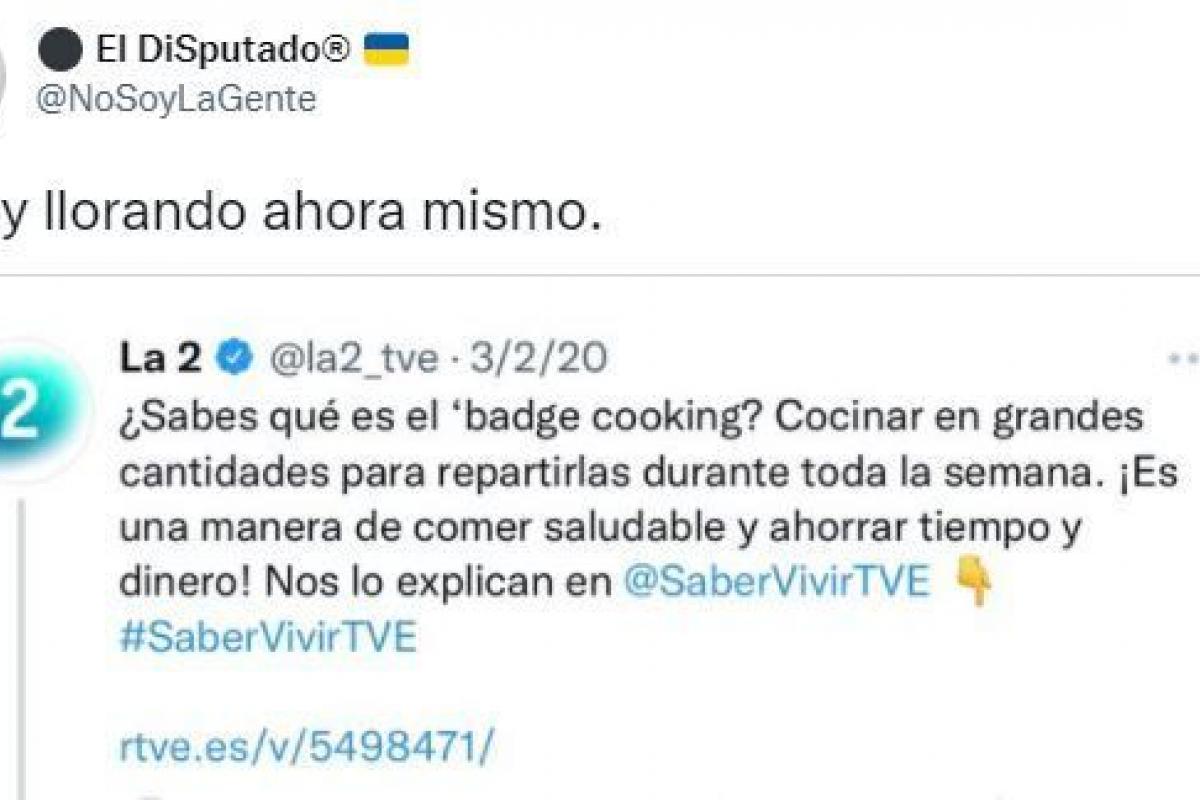Click the 3/2/20 date of the quoted tweet
This screenshot has width=1200, height=800.
click(x=539, y=359)
